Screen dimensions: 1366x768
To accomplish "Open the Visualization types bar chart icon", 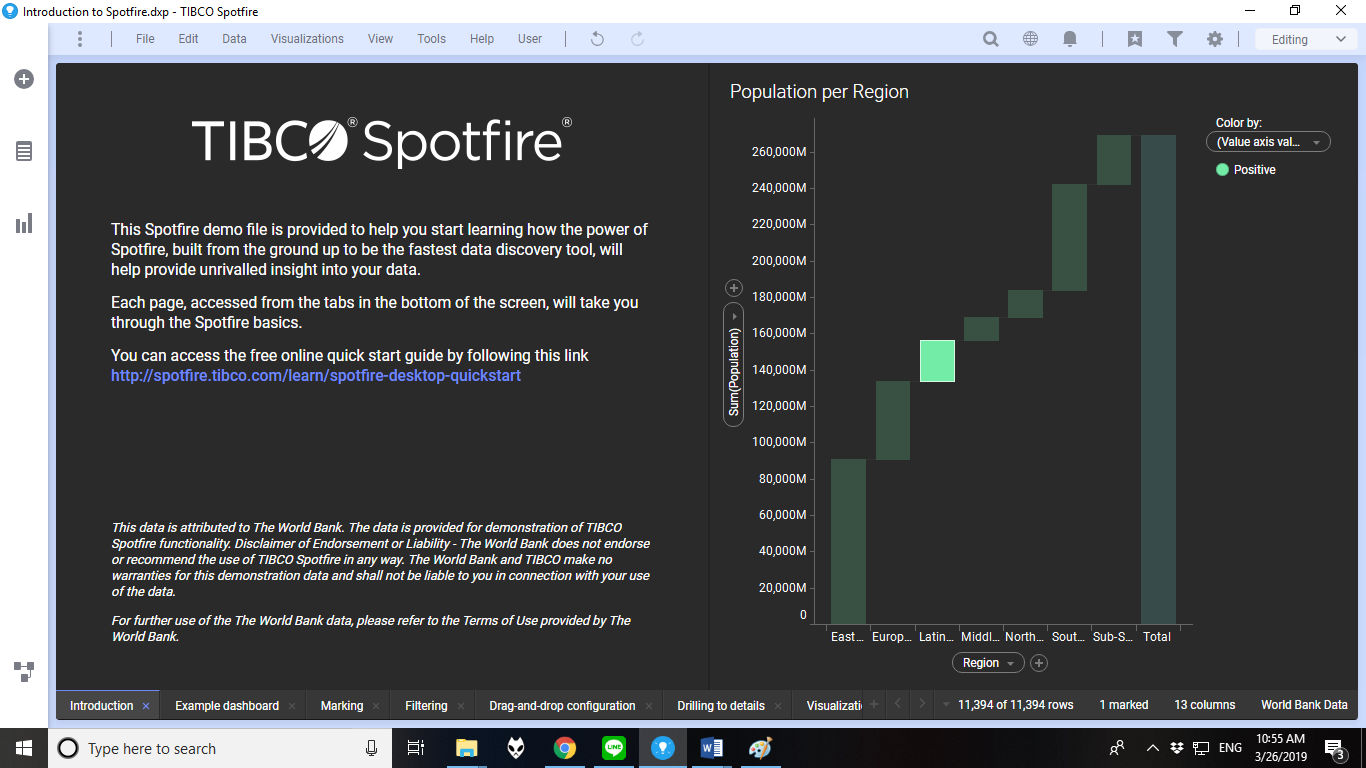I will tap(24, 223).
